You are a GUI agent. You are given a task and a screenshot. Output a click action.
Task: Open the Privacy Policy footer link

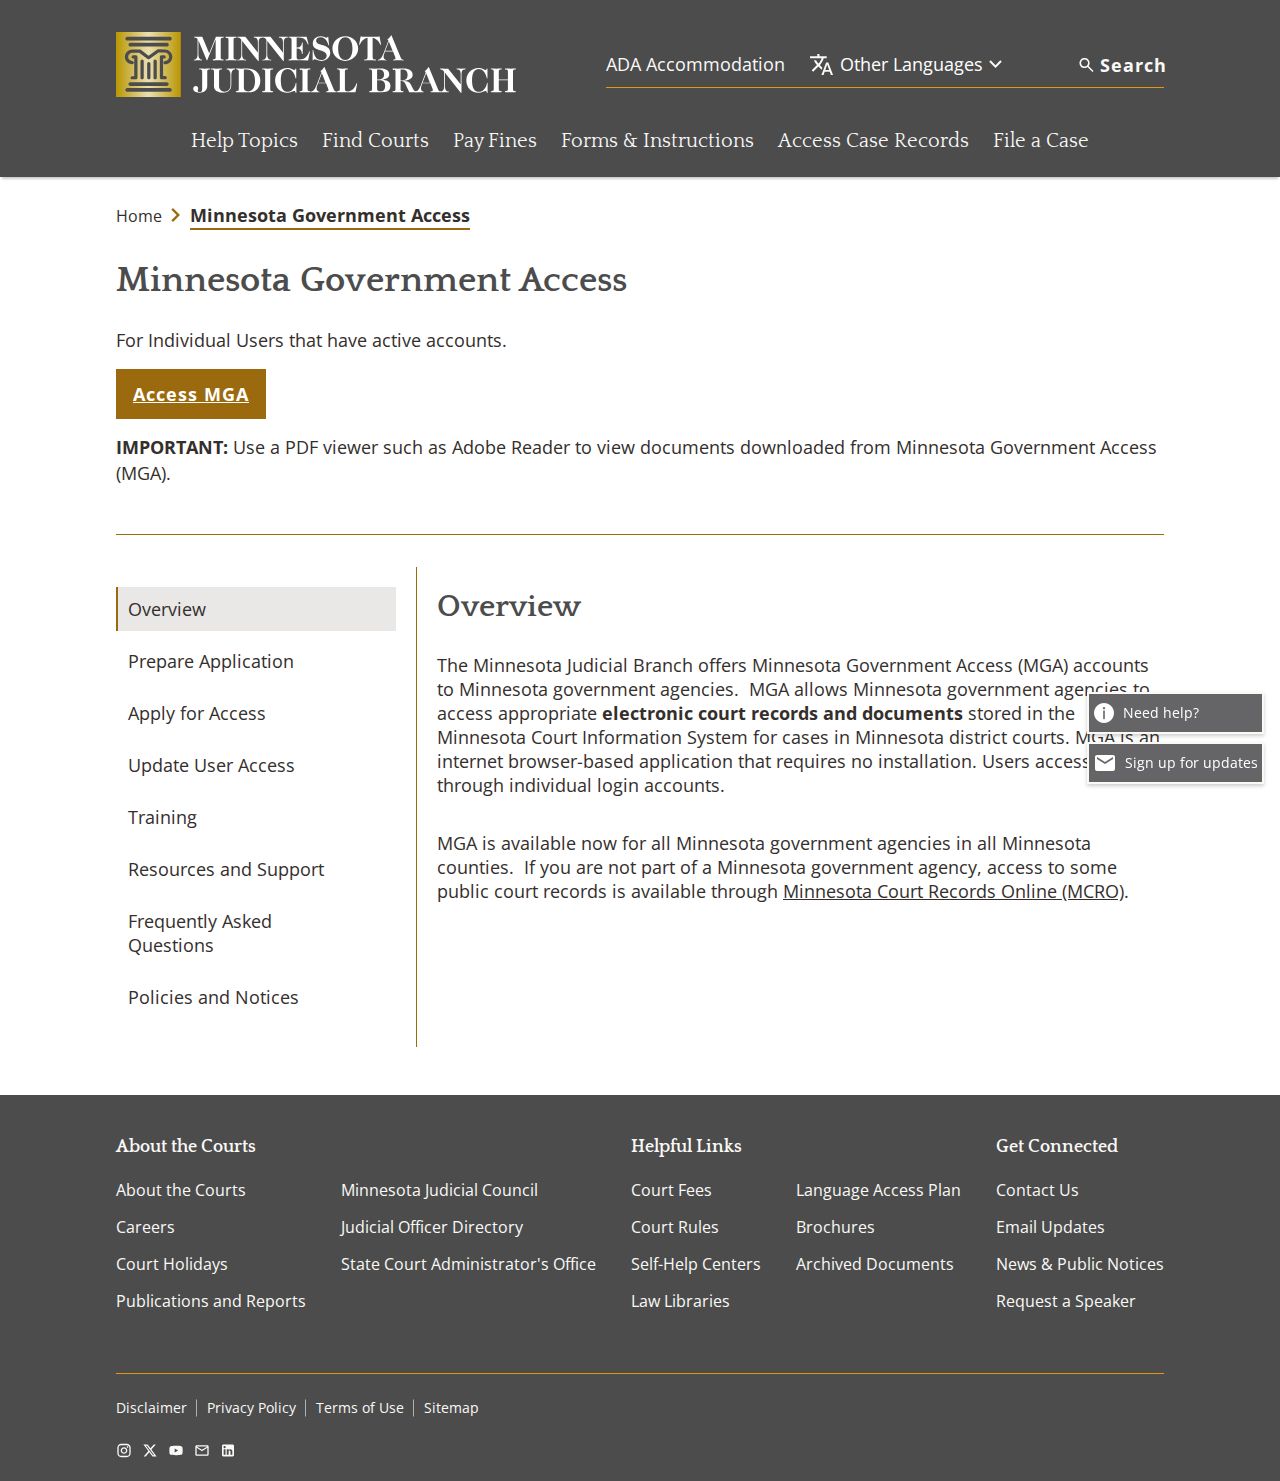click(x=251, y=1408)
